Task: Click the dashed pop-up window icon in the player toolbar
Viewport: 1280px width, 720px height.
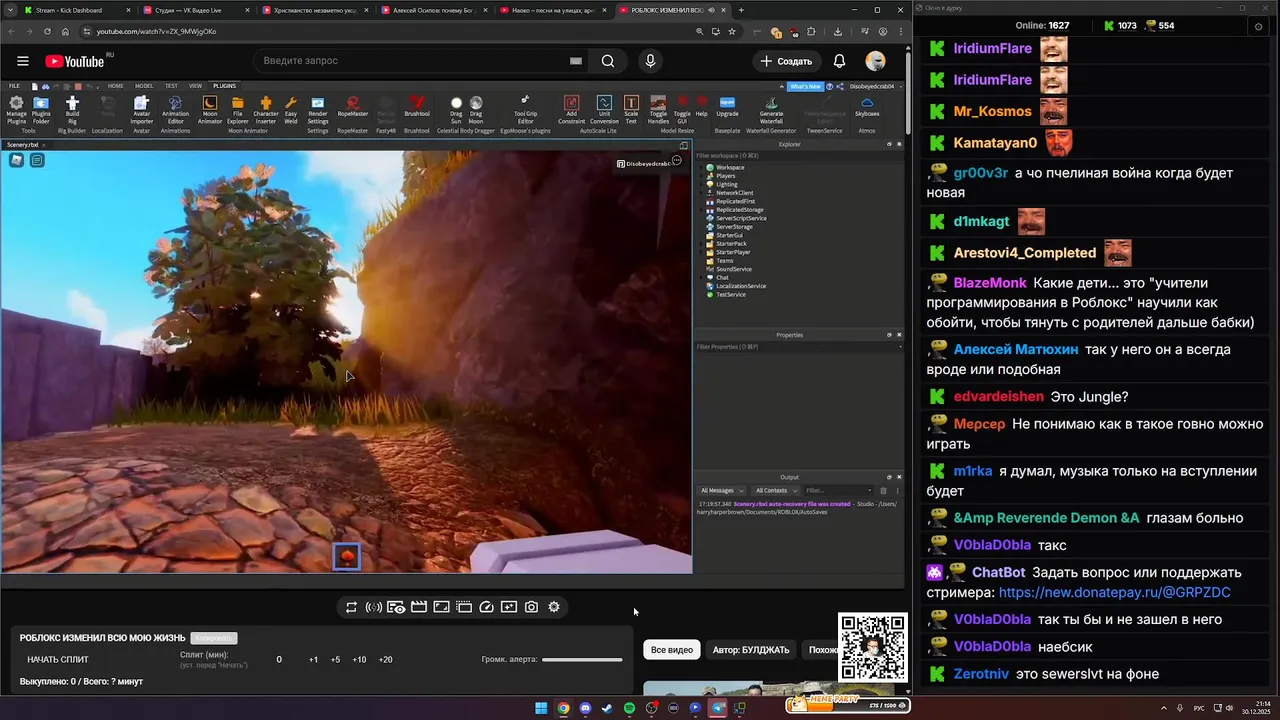Action: click(464, 607)
